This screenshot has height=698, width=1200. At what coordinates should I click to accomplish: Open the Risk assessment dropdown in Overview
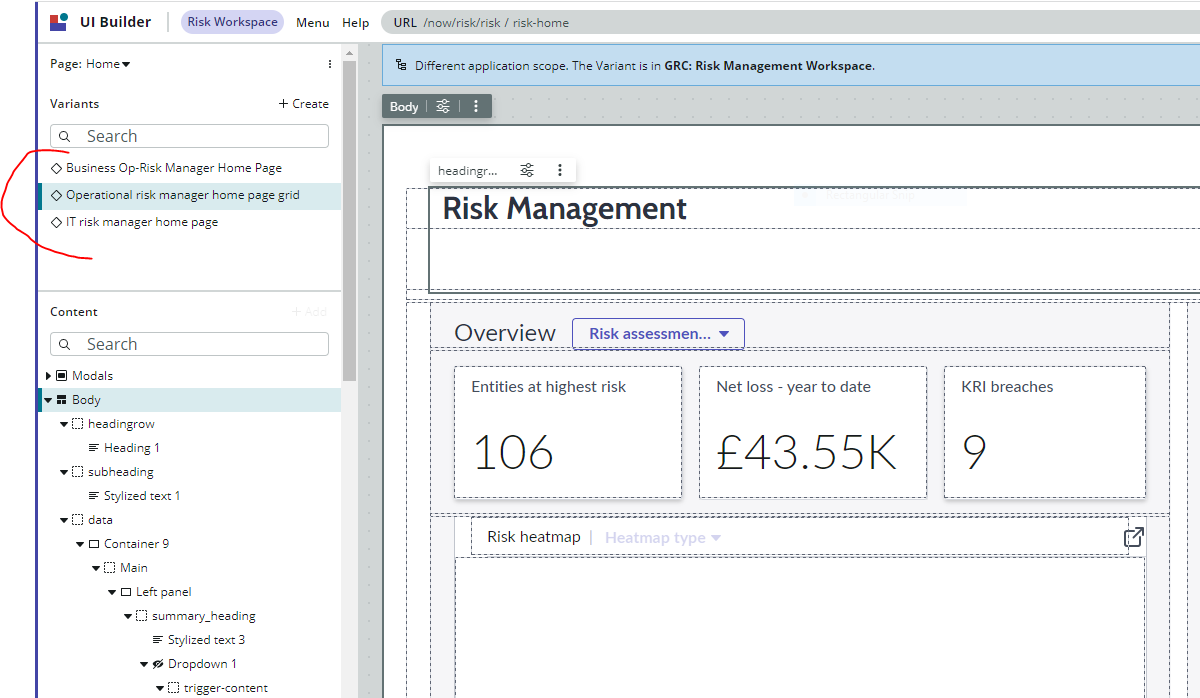pos(658,333)
